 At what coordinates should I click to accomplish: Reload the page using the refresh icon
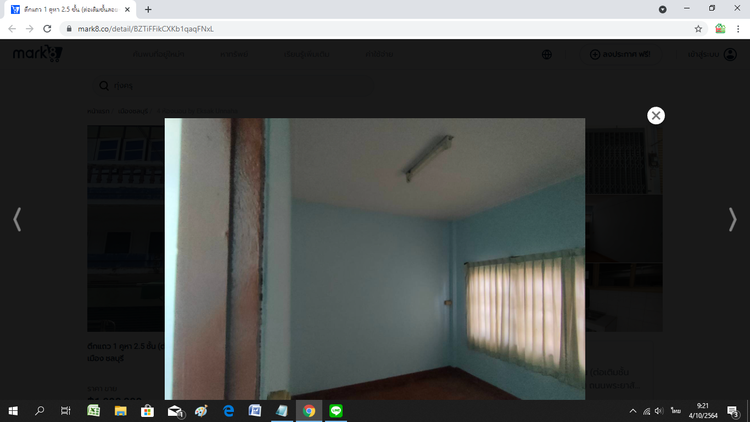tap(48, 29)
